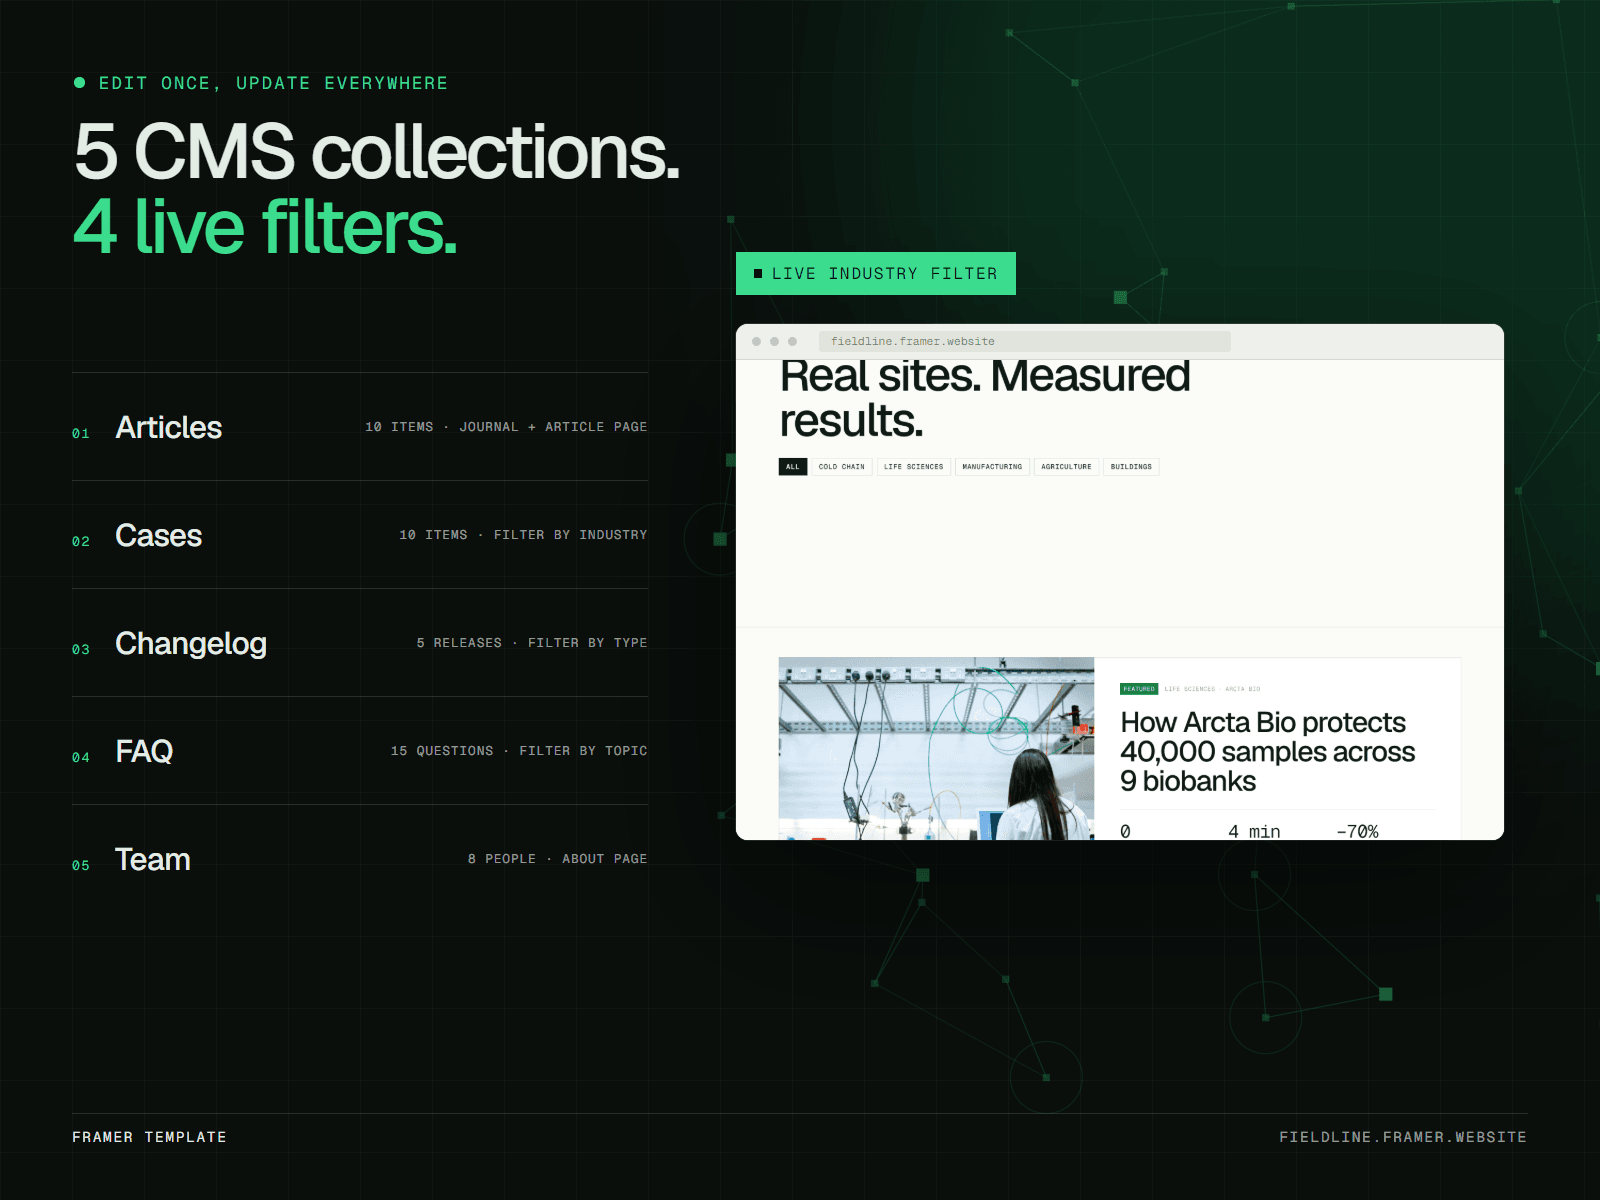Click the '4 min' stat value

(1254, 831)
